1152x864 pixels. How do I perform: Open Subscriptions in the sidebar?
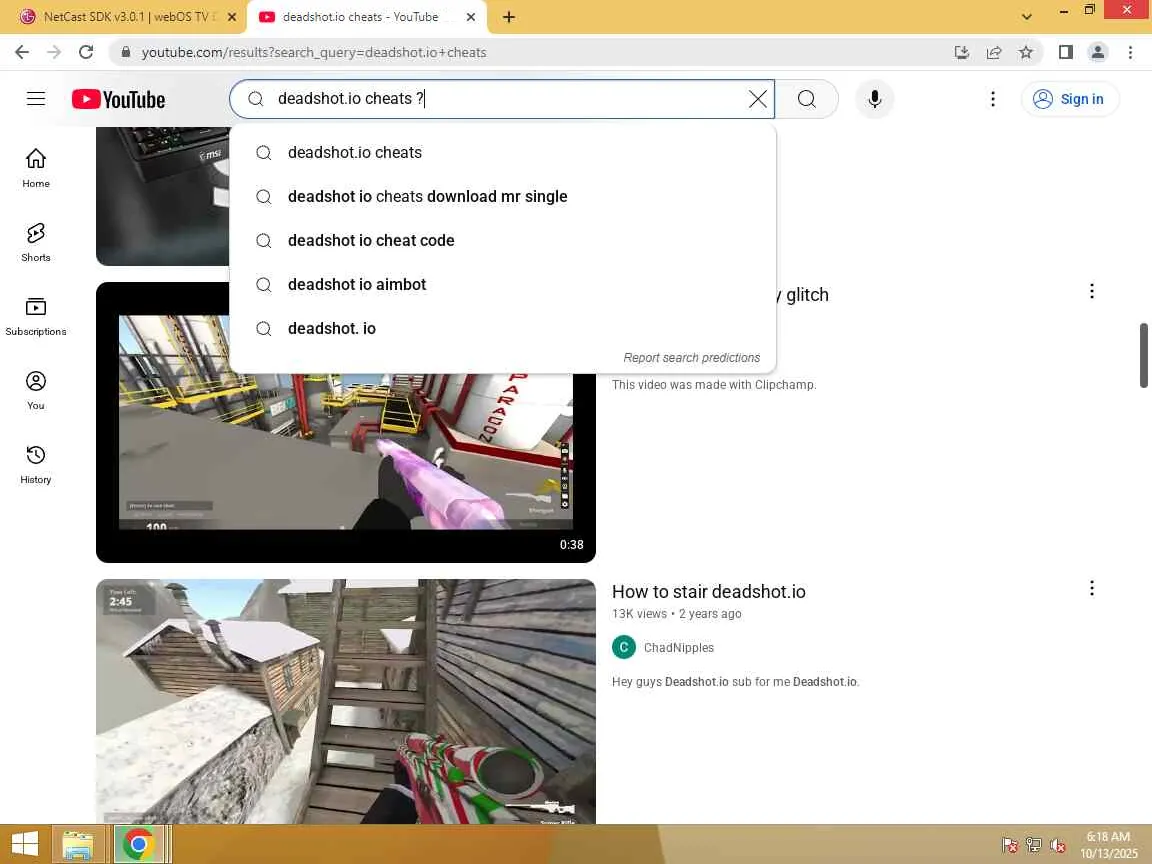coord(36,317)
